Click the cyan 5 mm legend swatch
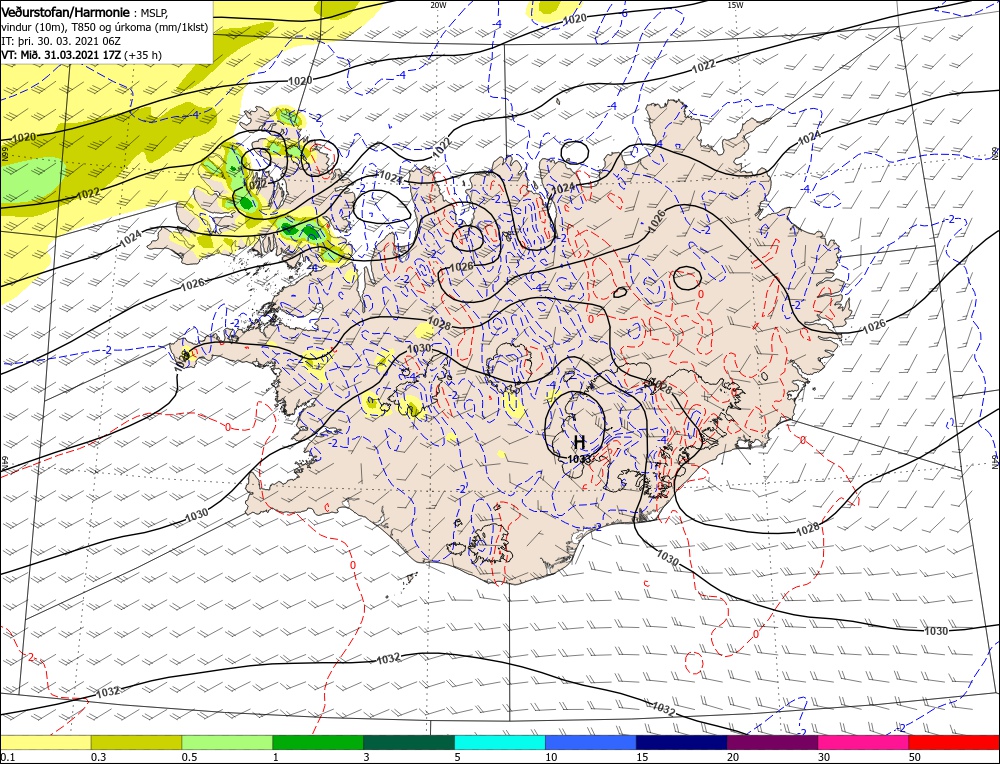The image size is (1000, 764). click(500, 742)
